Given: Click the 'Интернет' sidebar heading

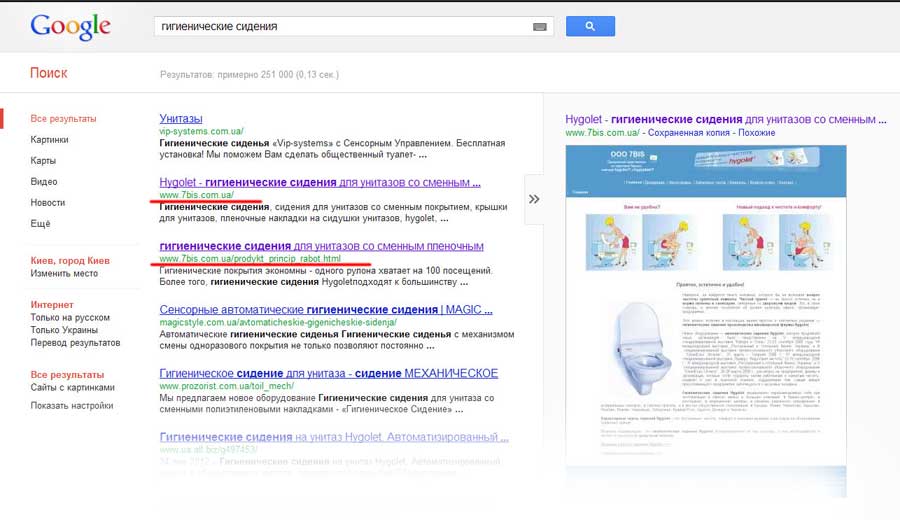Looking at the screenshot, I should click(52, 305).
